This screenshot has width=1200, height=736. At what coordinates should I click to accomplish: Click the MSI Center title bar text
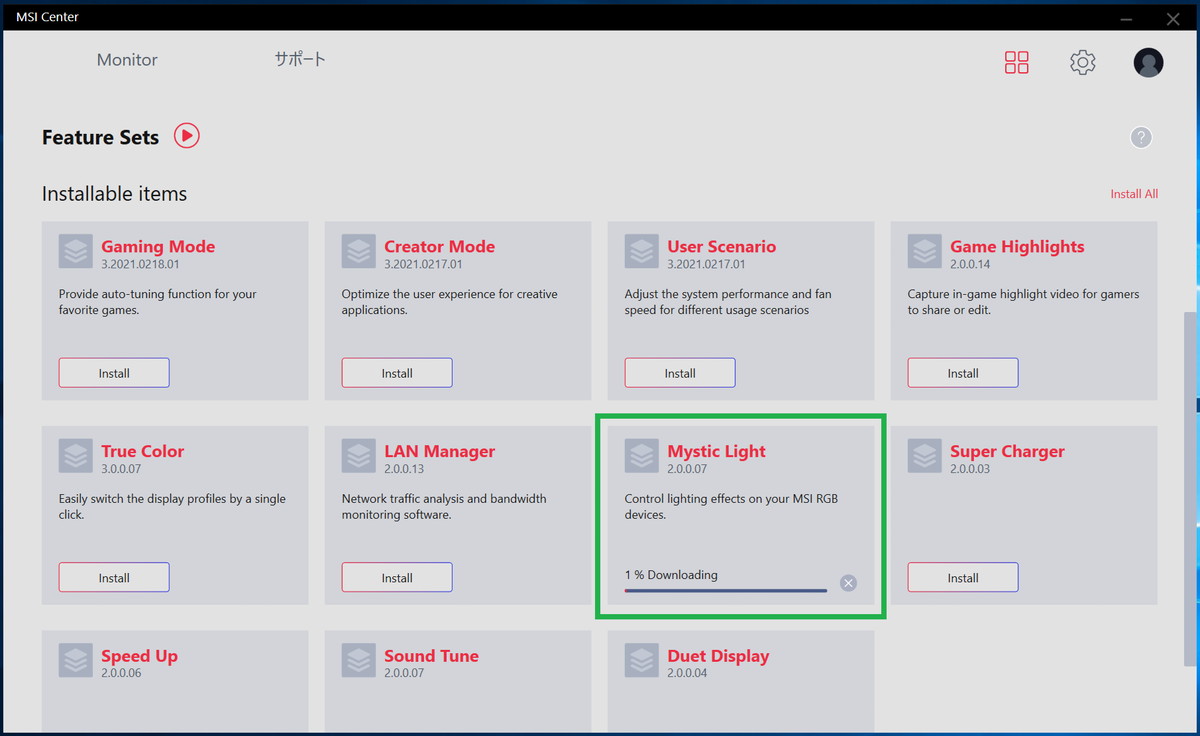click(47, 17)
